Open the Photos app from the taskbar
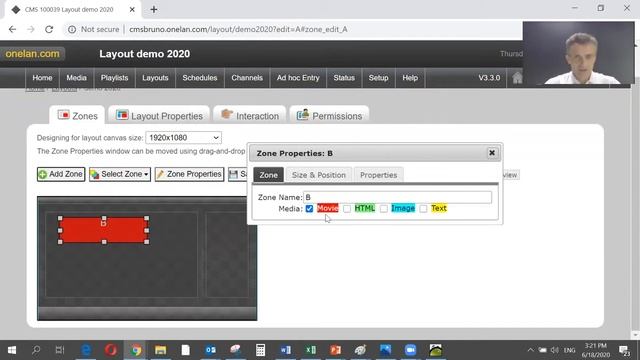The height and width of the screenshot is (360, 640). [385, 350]
